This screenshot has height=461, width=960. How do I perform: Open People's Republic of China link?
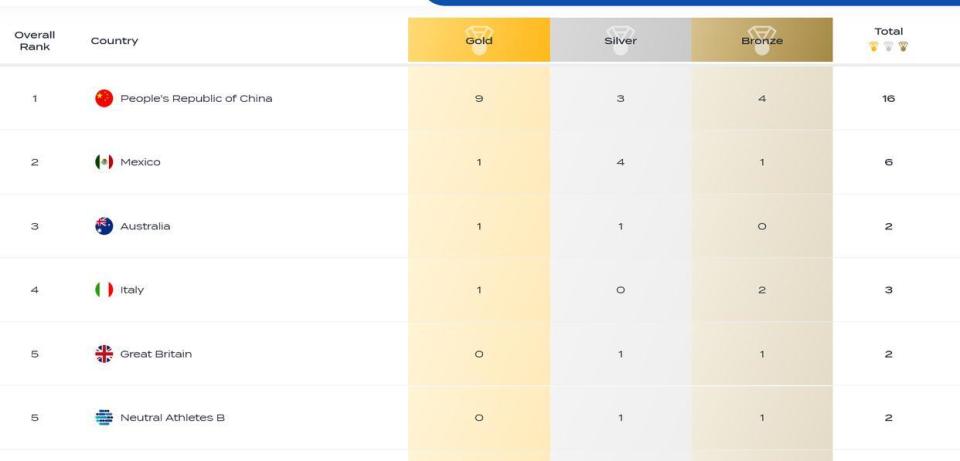coord(196,98)
